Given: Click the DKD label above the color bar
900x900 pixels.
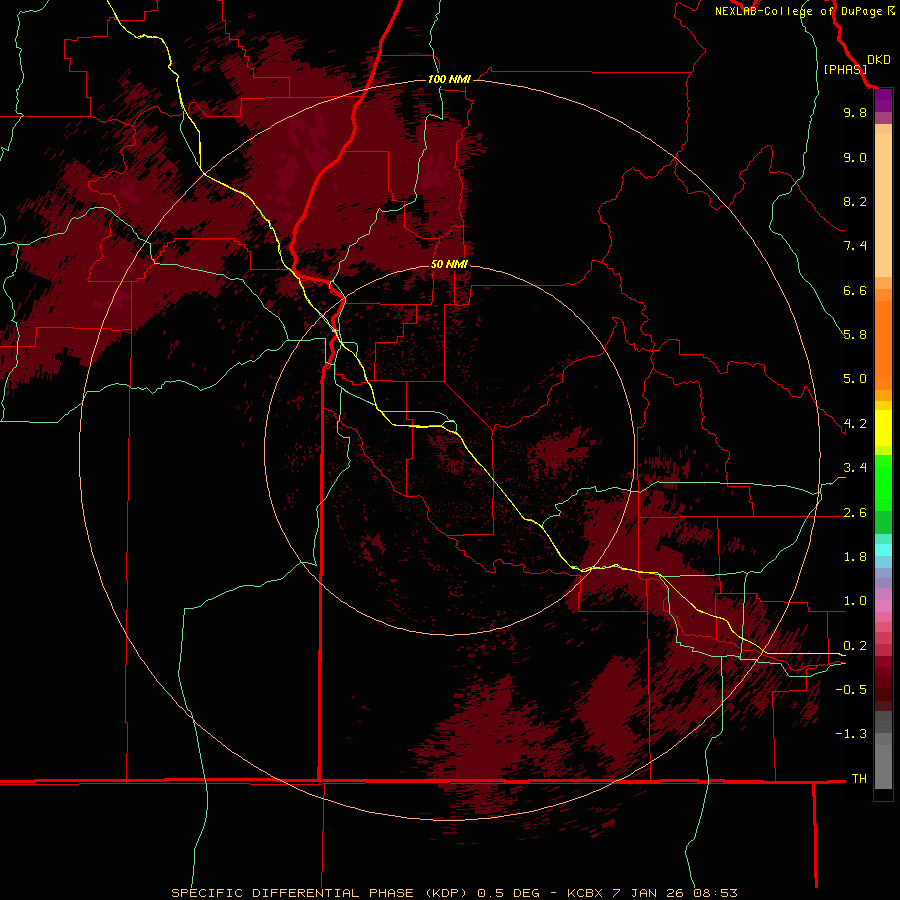Looking at the screenshot, I should tap(879, 60).
